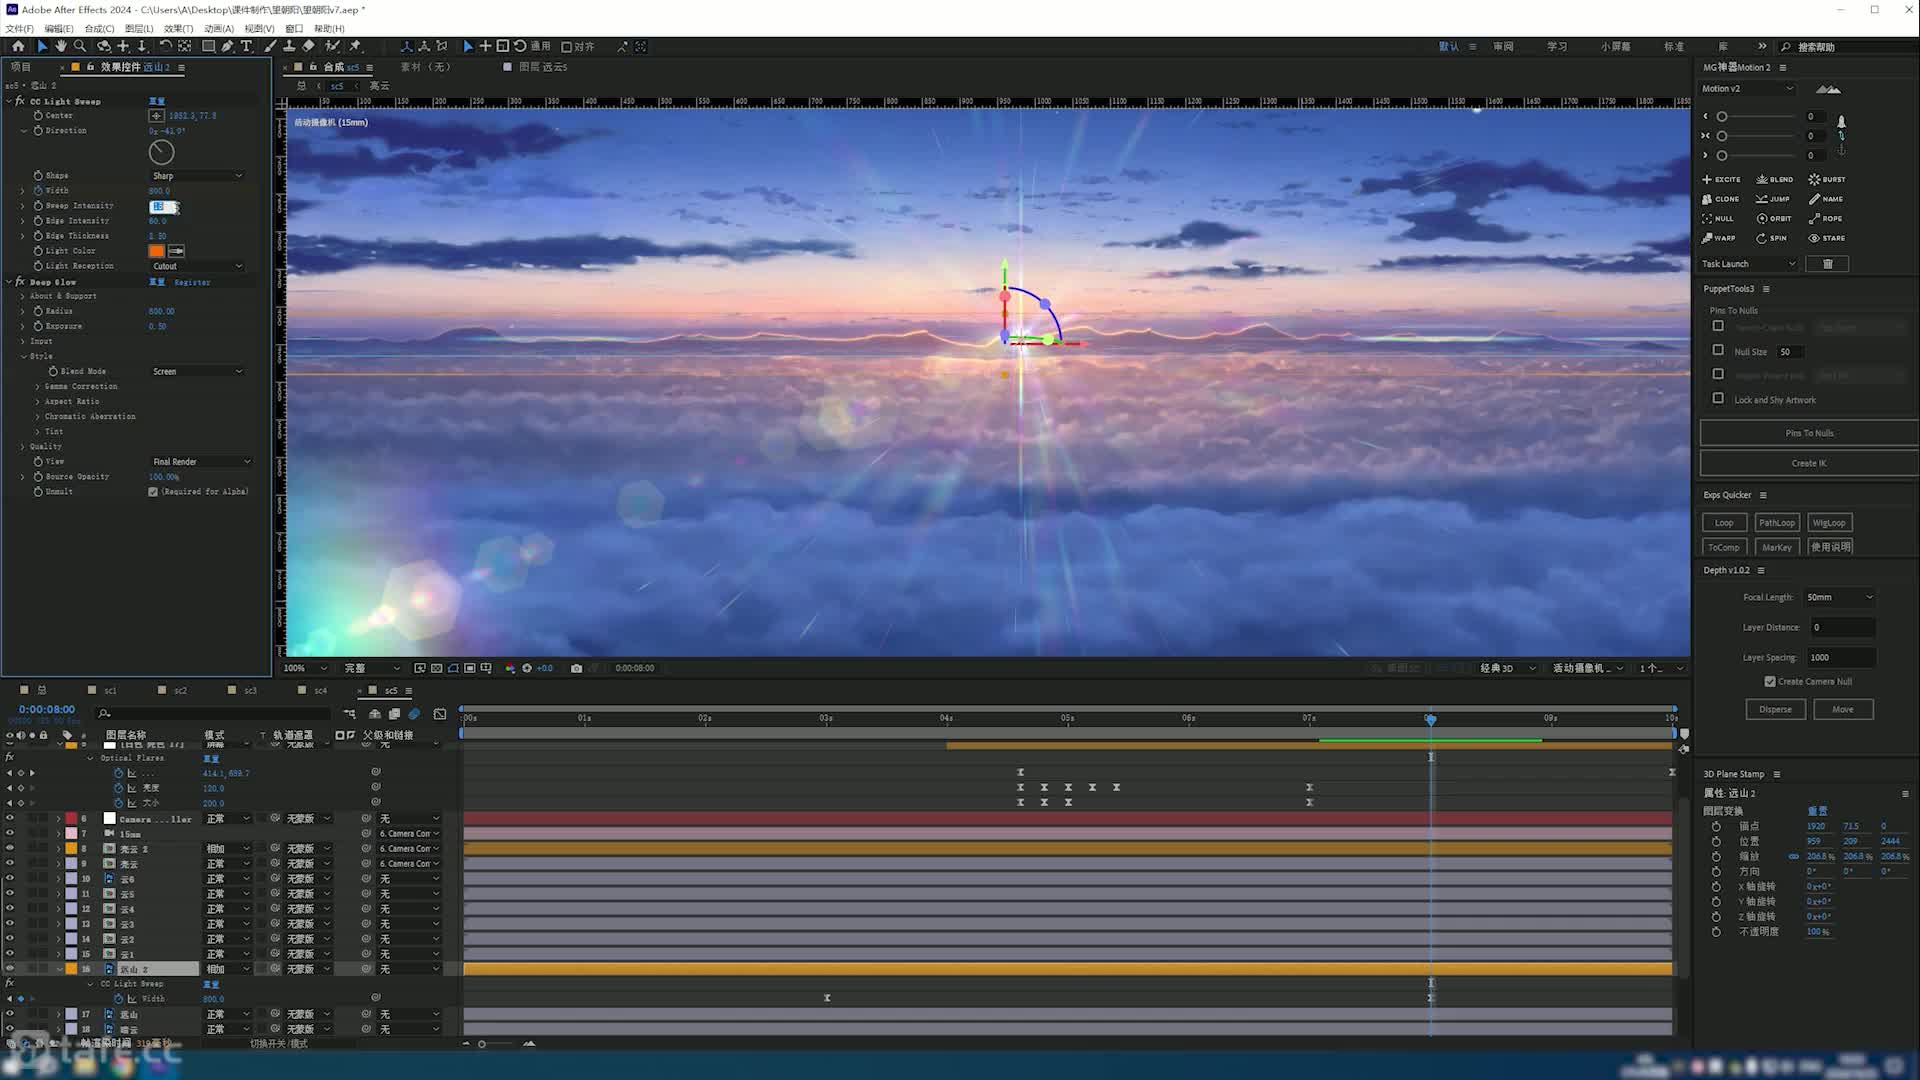Select the Rectangle shape tool
Image resolution: width=1920 pixels, height=1080 pixels.
[x=208, y=46]
